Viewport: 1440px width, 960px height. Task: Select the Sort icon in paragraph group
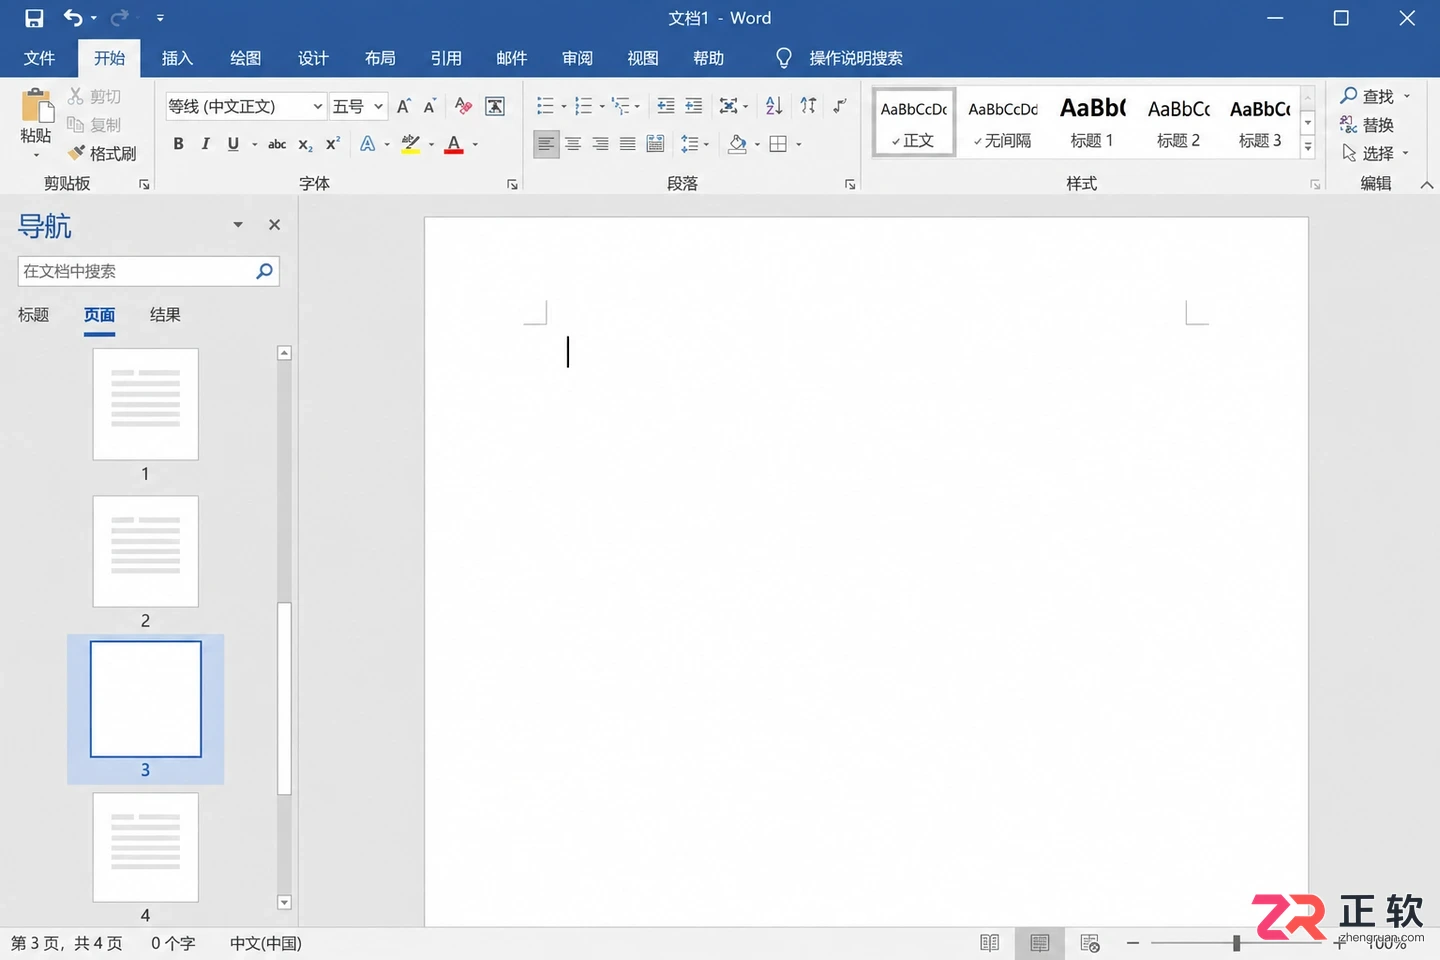(774, 106)
